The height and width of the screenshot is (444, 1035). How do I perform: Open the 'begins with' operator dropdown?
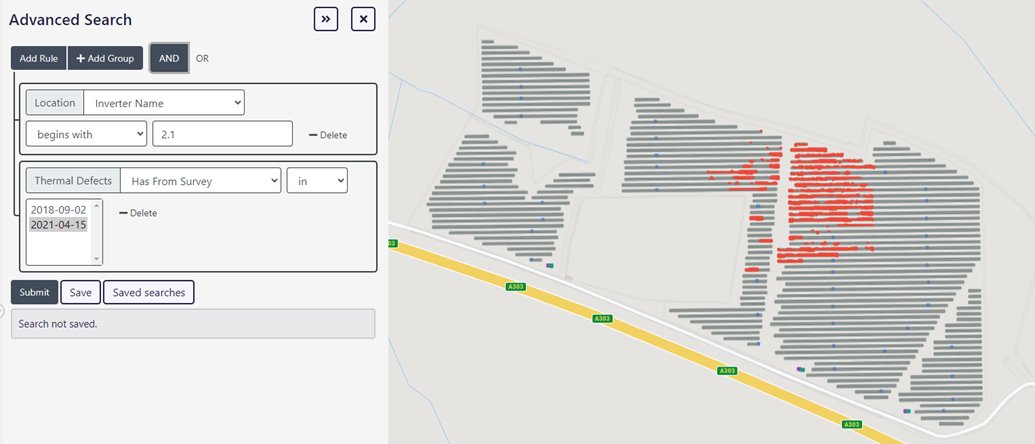(86, 134)
